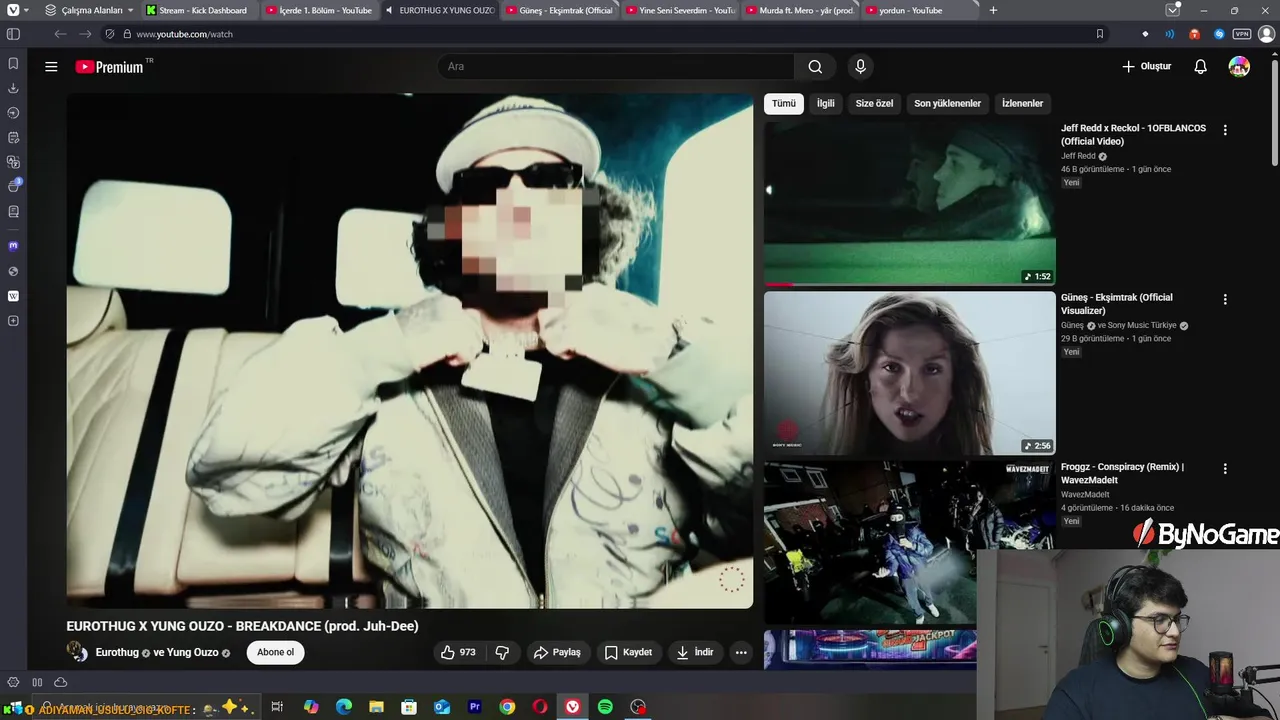Open a new browser tab
Image resolution: width=1280 pixels, height=720 pixels.
tap(993, 10)
